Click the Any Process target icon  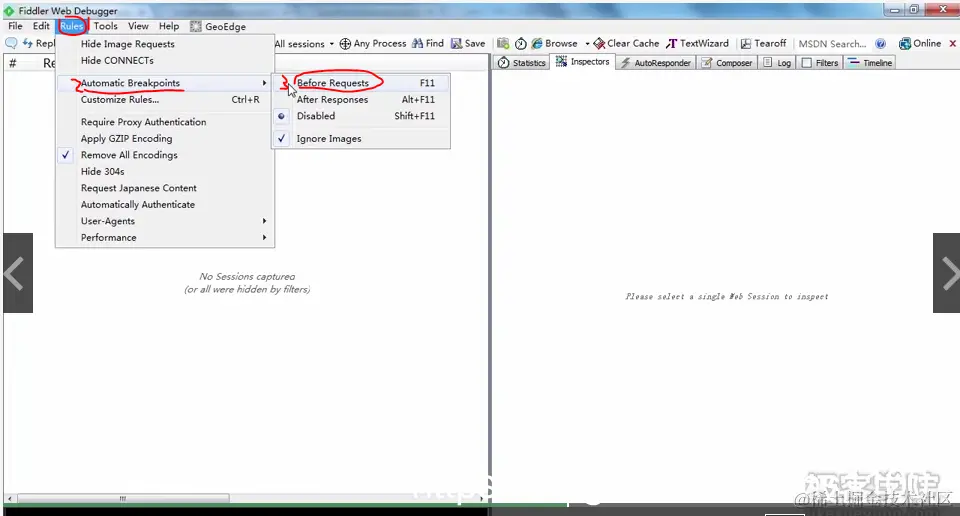pyautogui.click(x=345, y=43)
